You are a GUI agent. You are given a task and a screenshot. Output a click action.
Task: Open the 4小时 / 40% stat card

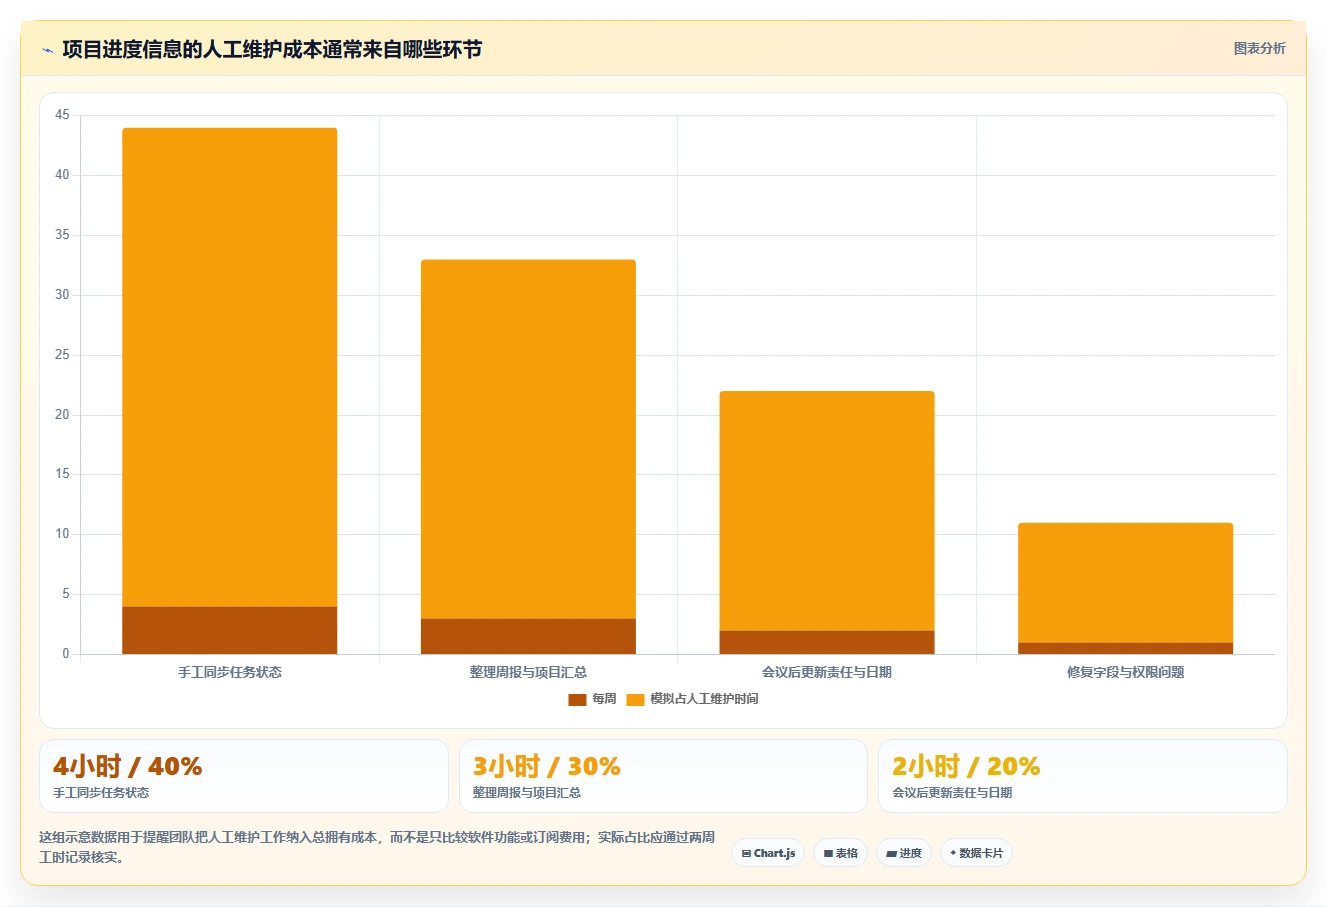(244, 776)
